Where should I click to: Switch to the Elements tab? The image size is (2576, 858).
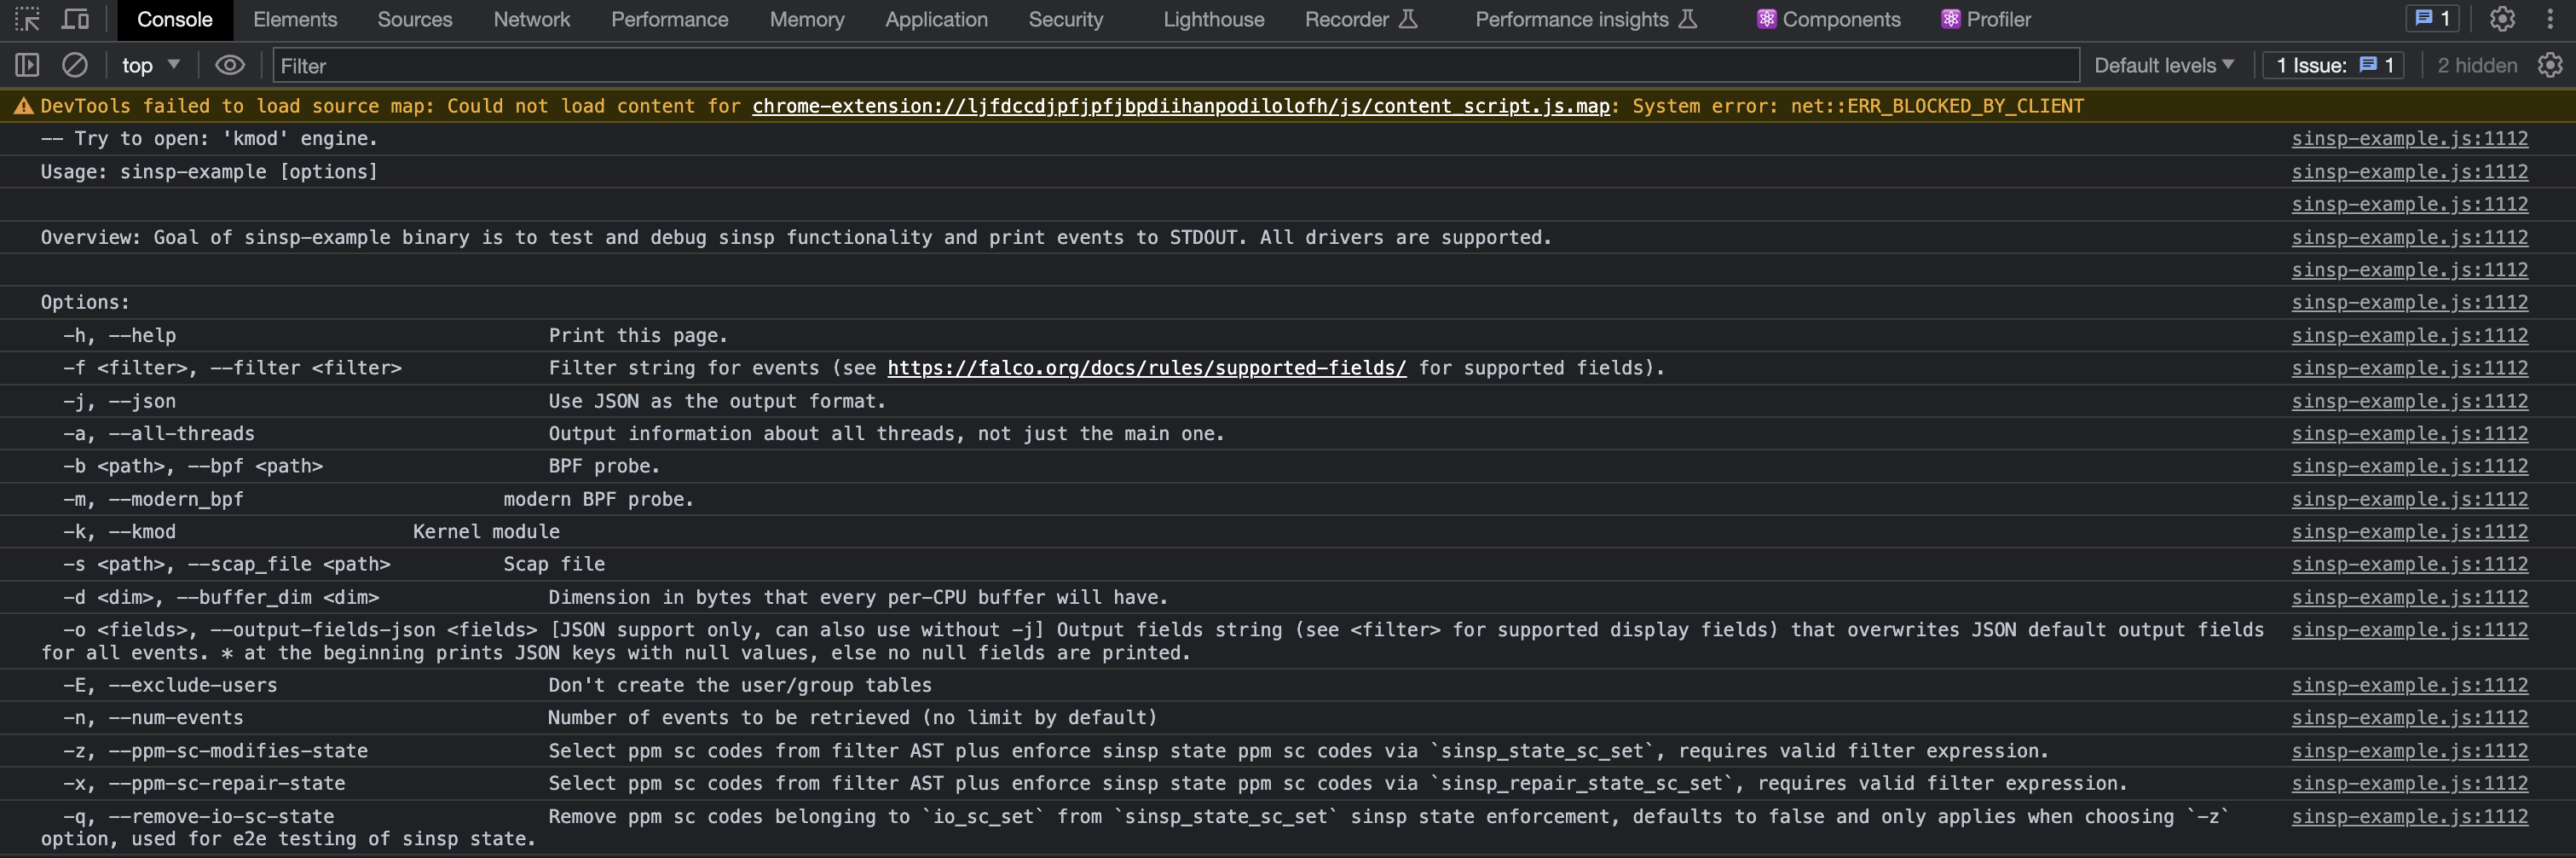pos(295,19)
